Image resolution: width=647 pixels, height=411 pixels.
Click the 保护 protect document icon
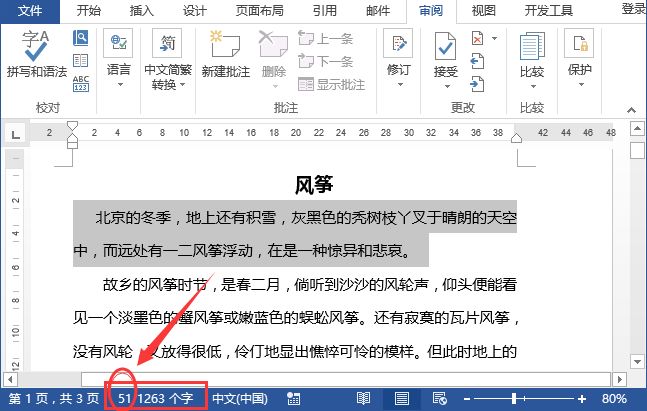[x=579, y=43]
